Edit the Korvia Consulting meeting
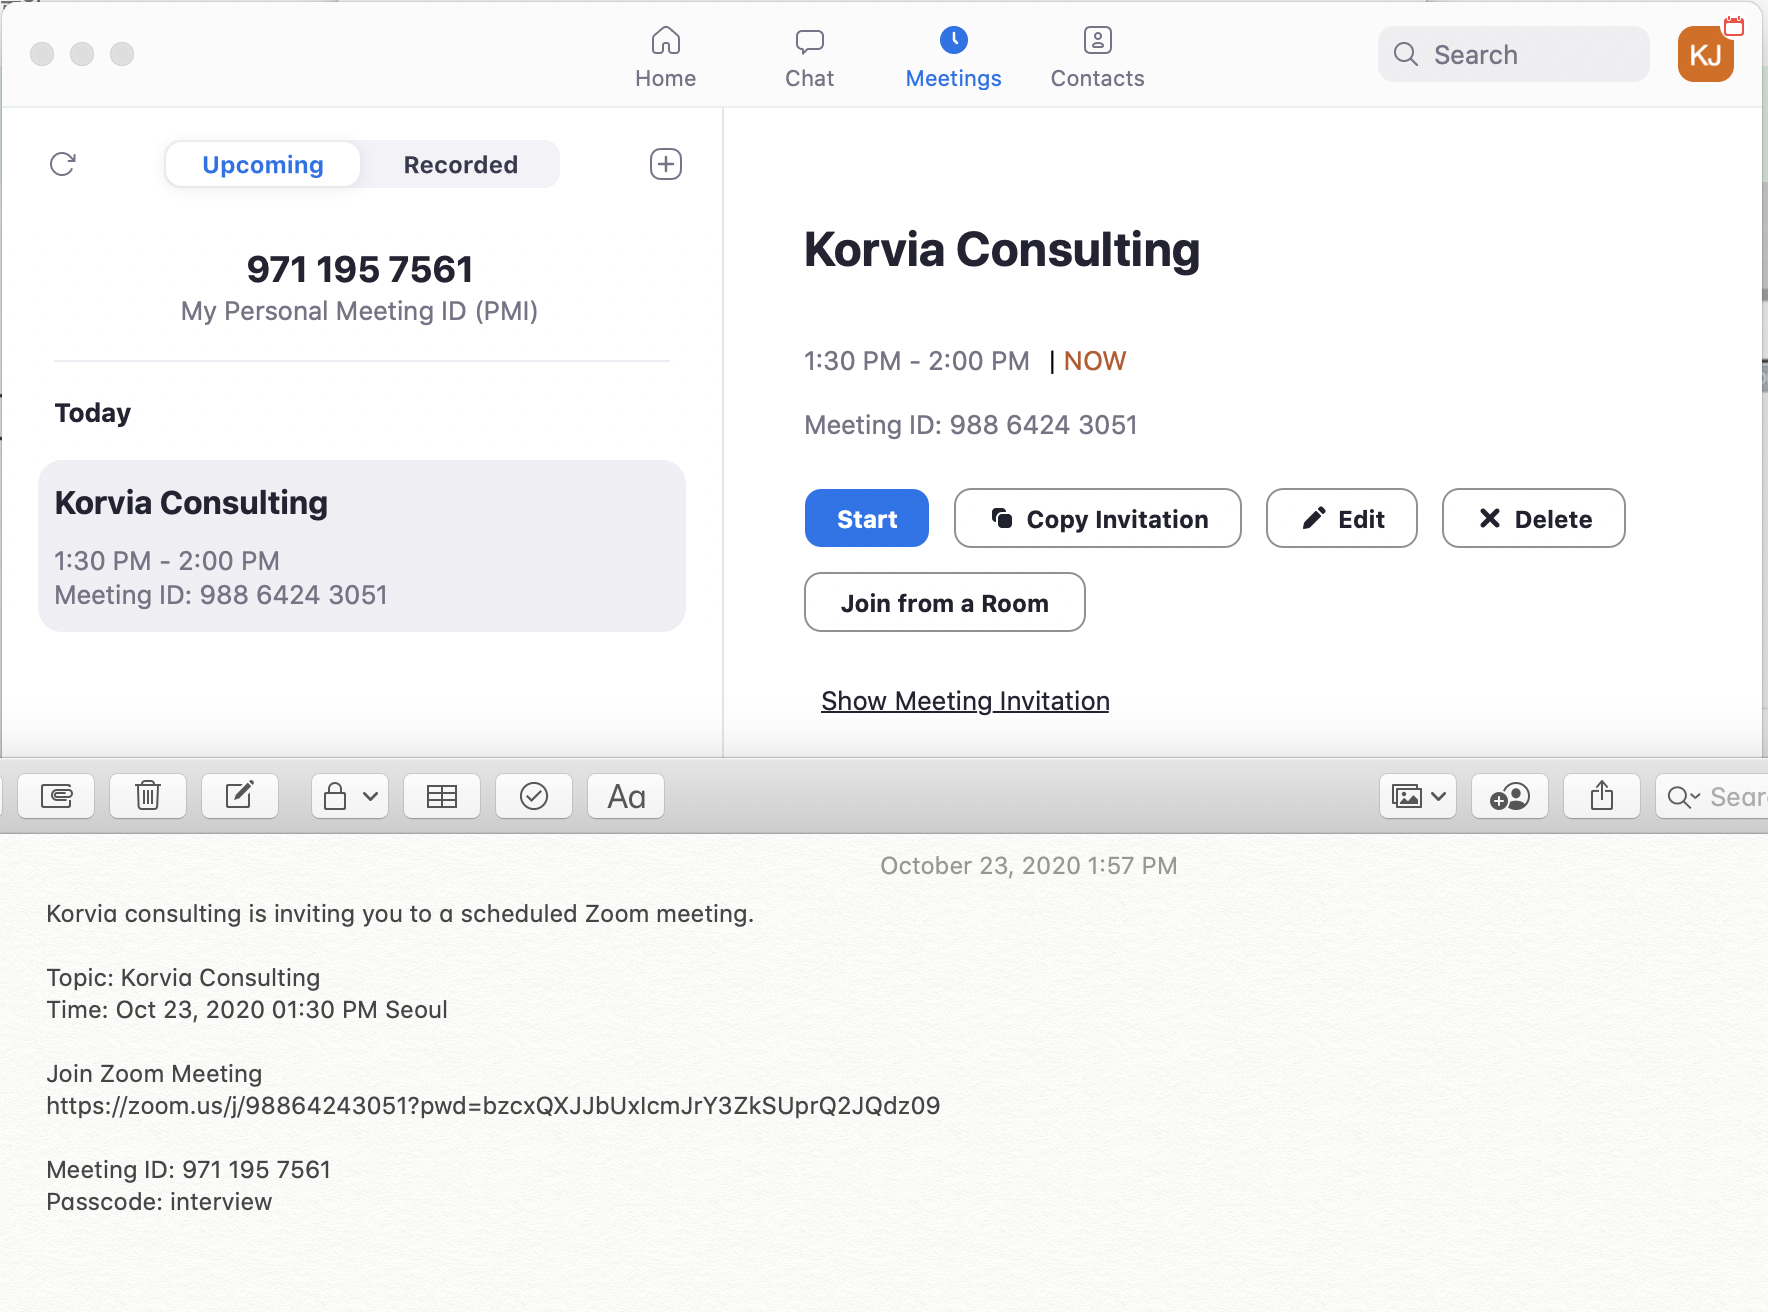The image size is (1768, 1312). click(x=1342, y=518)
